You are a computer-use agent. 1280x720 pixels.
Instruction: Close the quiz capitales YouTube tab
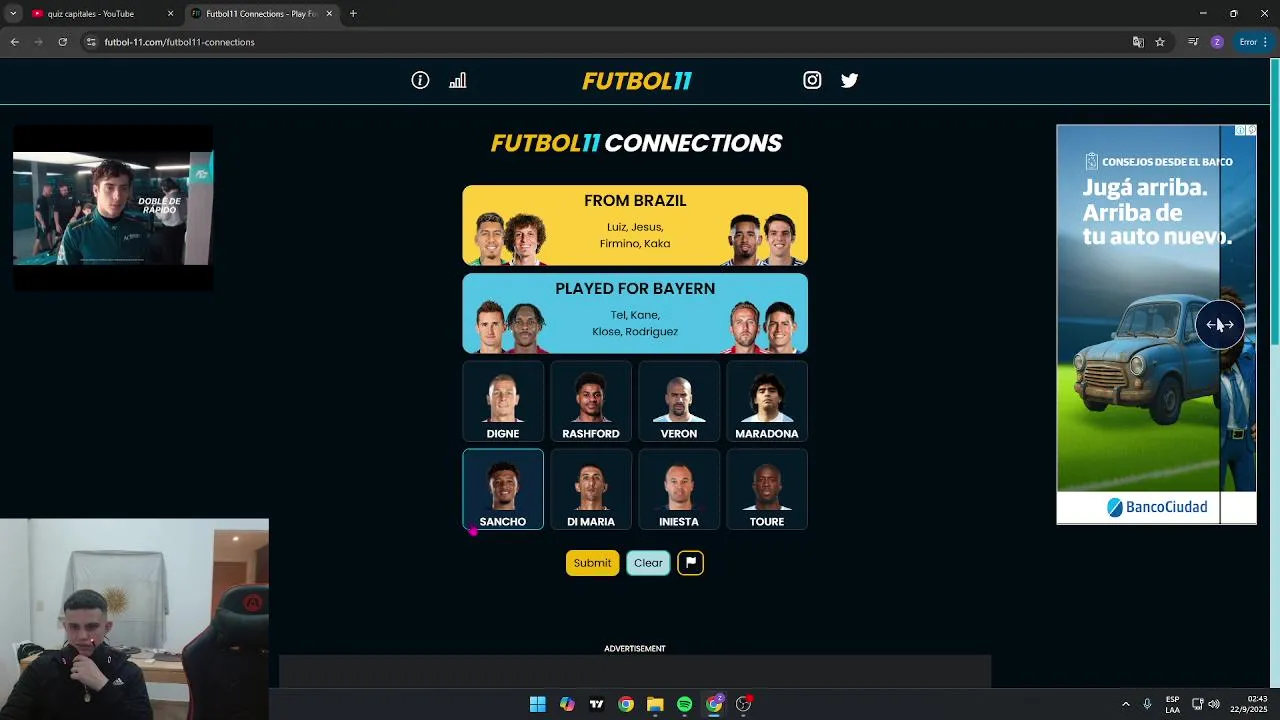pos(170,14)
